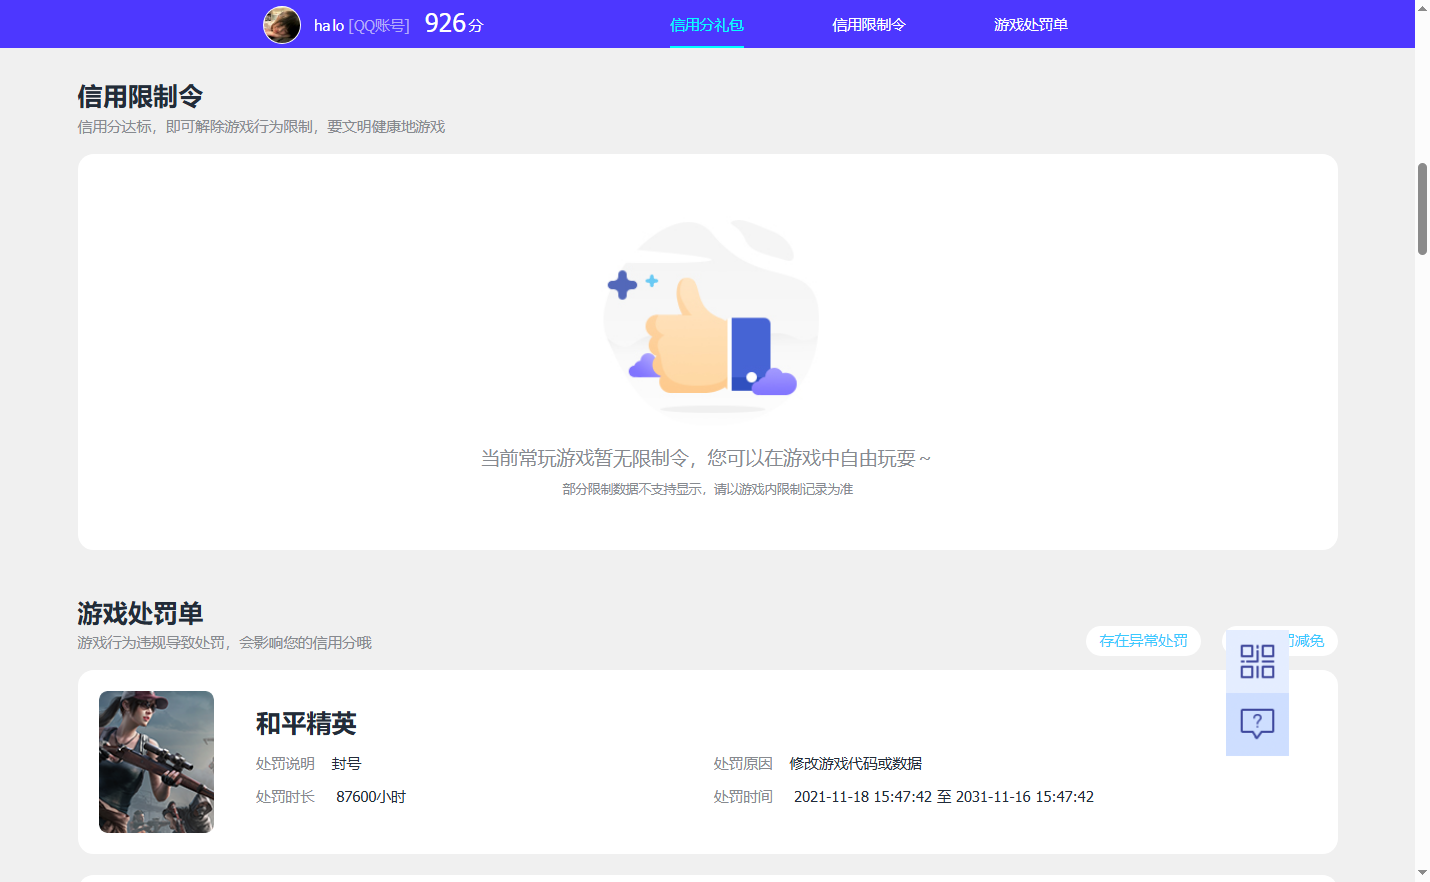Click the 处罚时长 field label
Screen dimensions: 1430x882
pyautogui.click(x=285, y=797)
